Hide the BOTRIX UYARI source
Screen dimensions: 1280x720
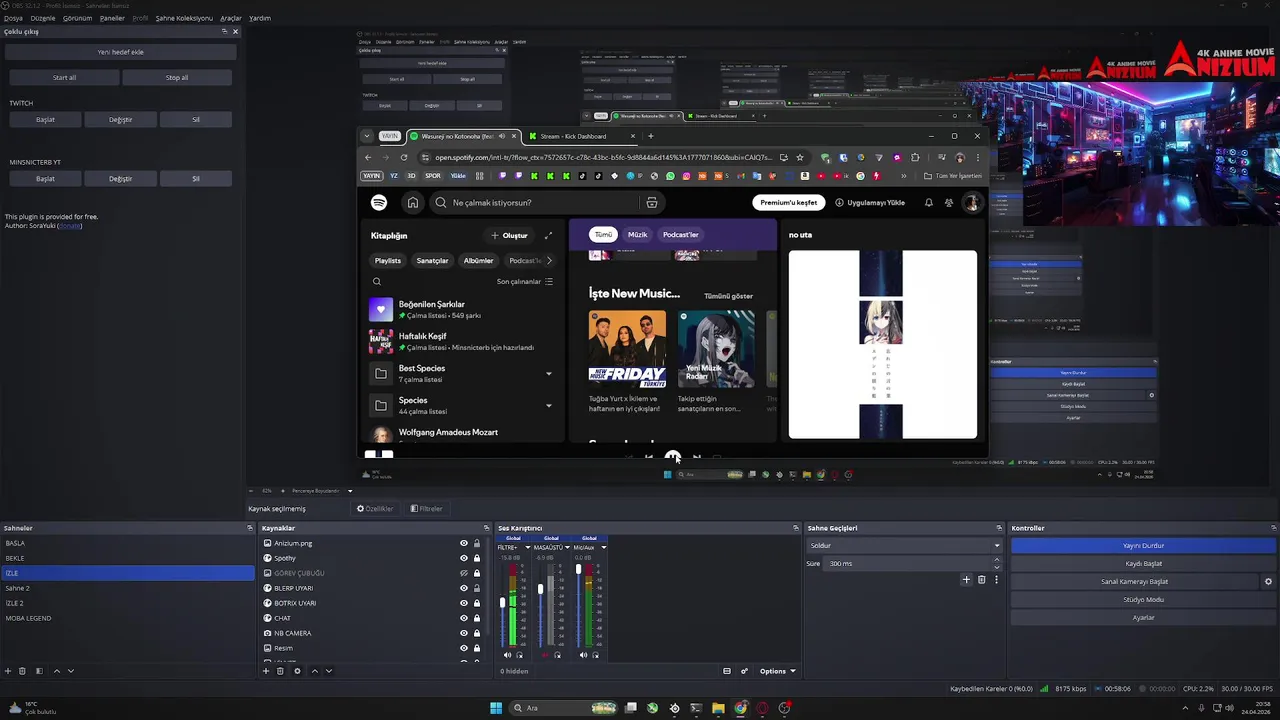coord(463,603)
